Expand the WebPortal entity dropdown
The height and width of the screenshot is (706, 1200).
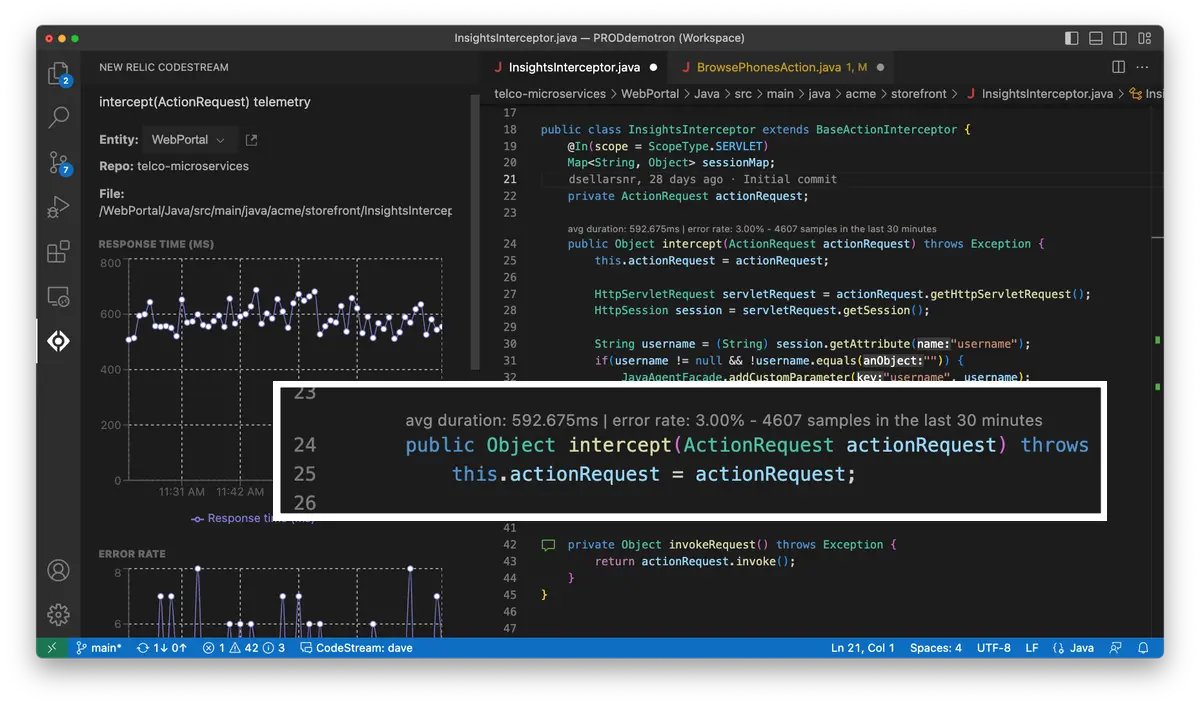[190, 140]
